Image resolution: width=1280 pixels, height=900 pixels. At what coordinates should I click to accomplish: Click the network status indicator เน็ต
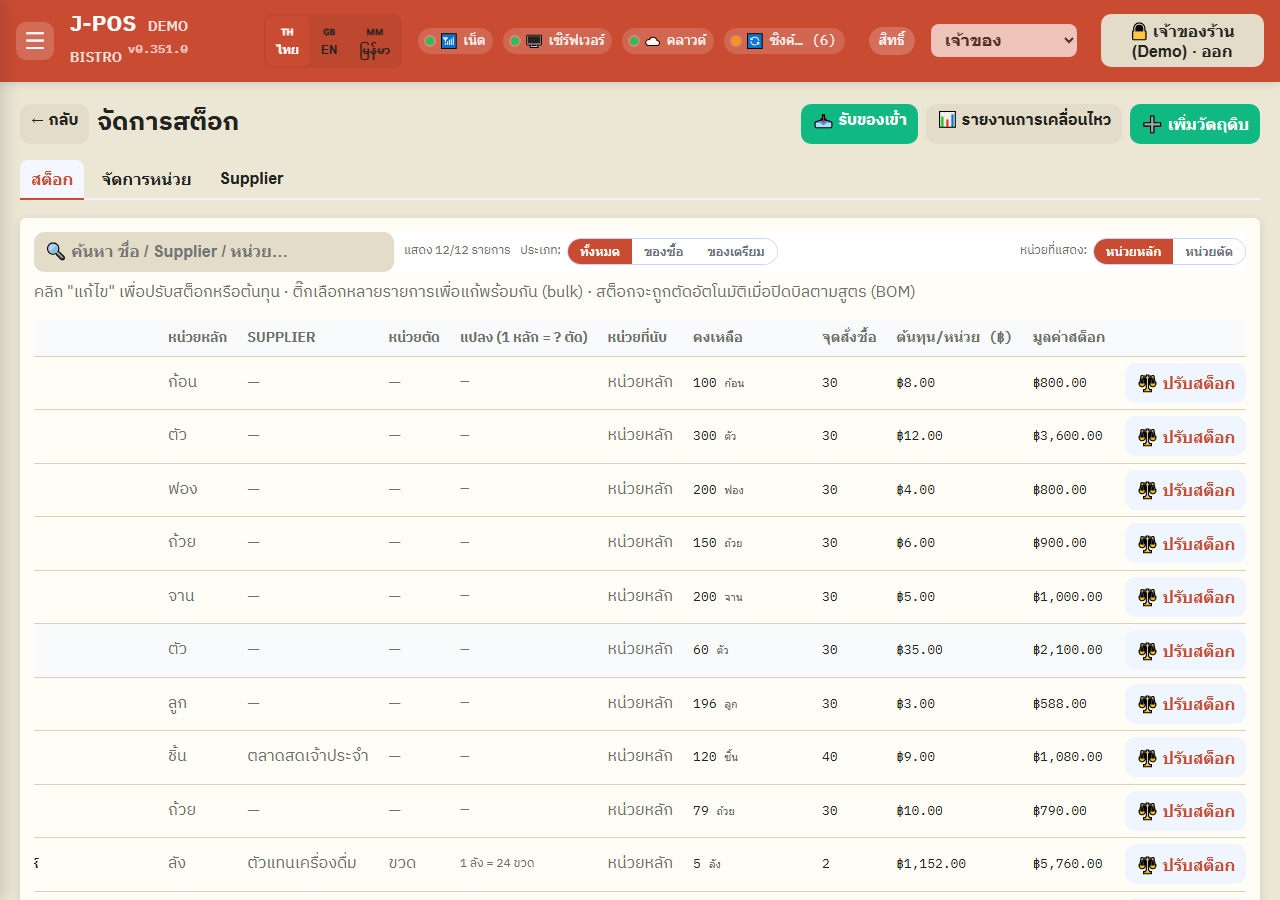point(455,41)
